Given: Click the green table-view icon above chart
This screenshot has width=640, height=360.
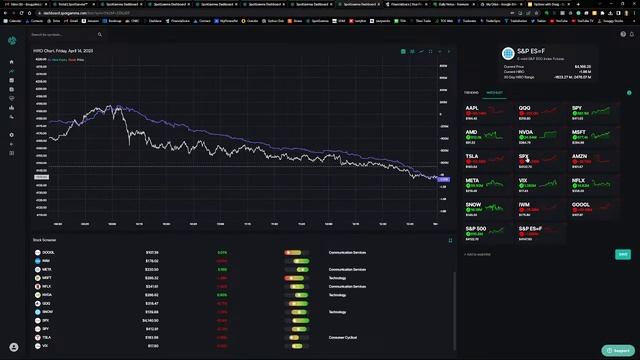Looking at the screenshot, I should click(403, 51).
